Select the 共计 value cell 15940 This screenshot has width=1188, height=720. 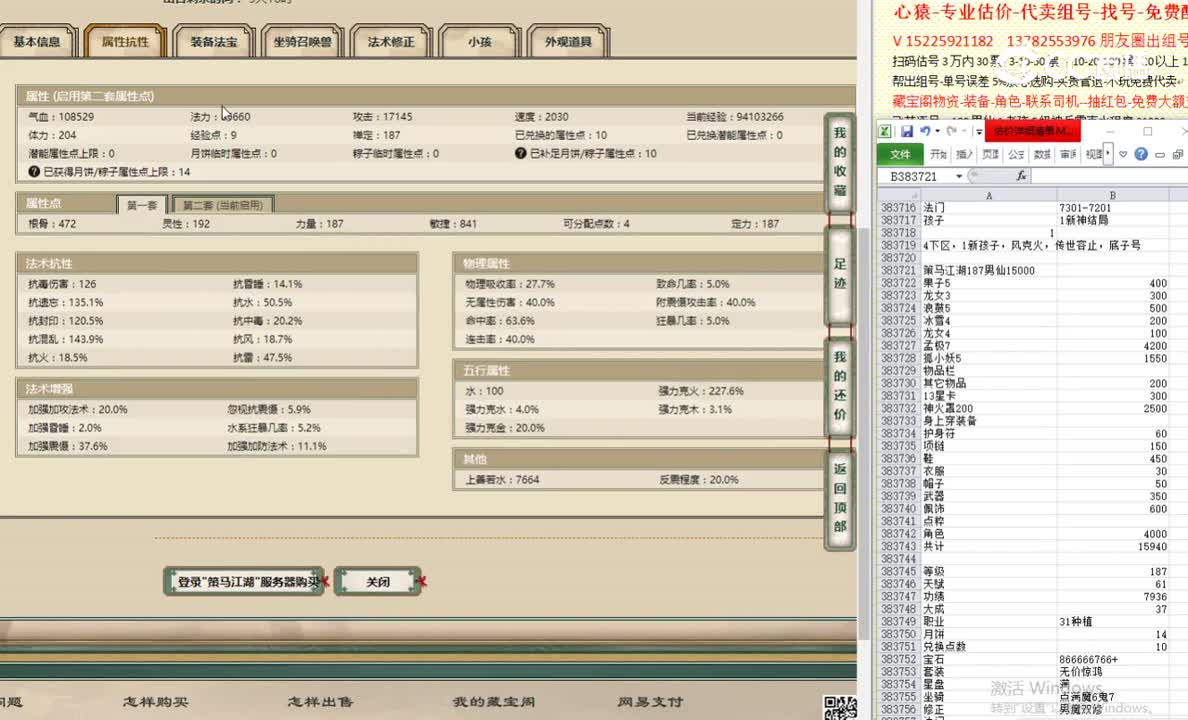[x=1112, y=546]
